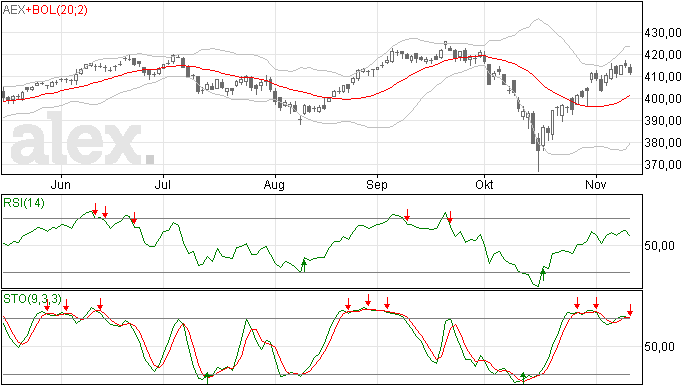690x387 pixels.
Task: Select the Nov month label
Action: coord(596,185)
